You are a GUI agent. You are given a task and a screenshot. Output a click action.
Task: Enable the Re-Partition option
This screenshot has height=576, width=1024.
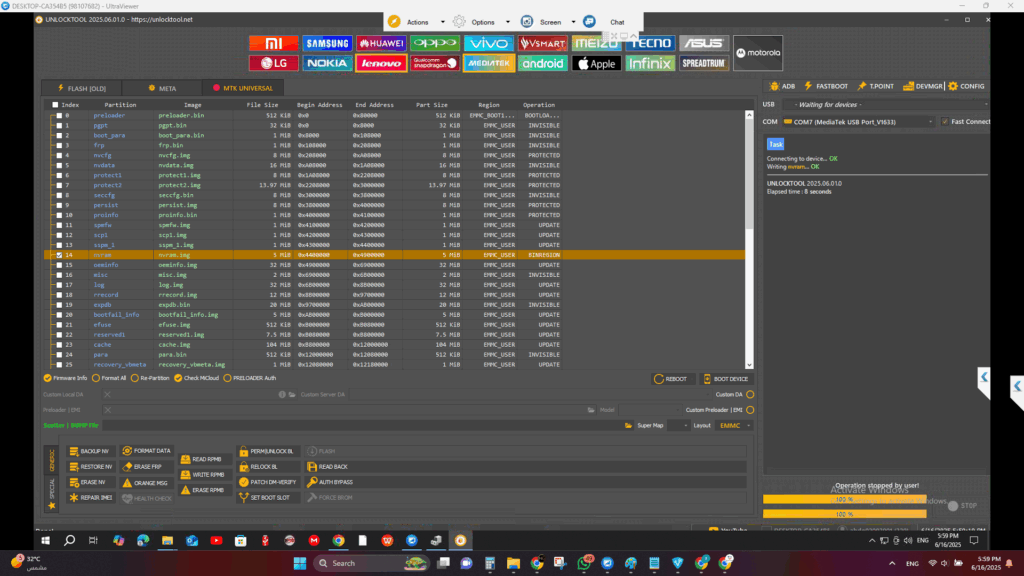pyautogui.click(x=135, y=378)
